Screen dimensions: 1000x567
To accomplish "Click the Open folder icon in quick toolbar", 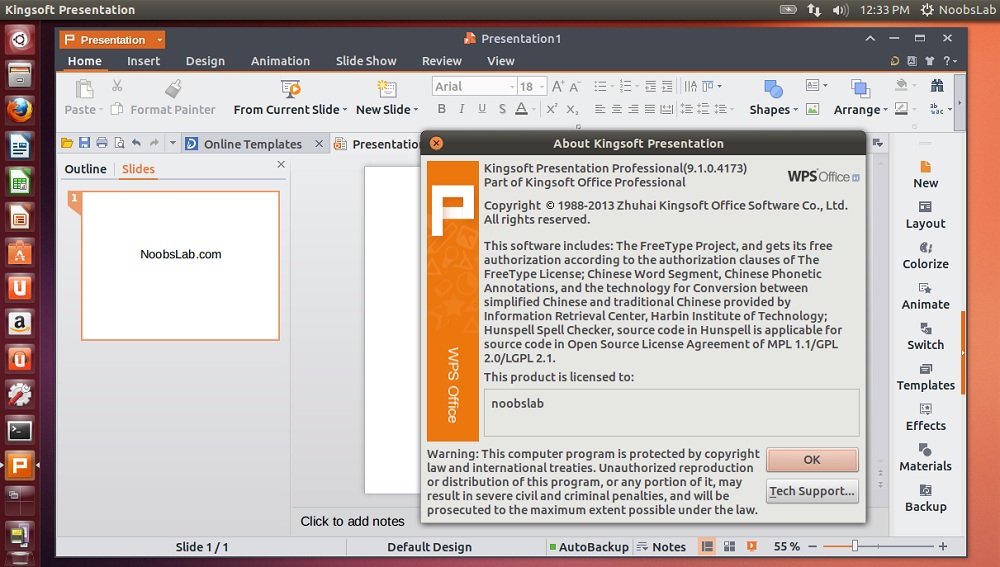I will [x=67, y=144].
